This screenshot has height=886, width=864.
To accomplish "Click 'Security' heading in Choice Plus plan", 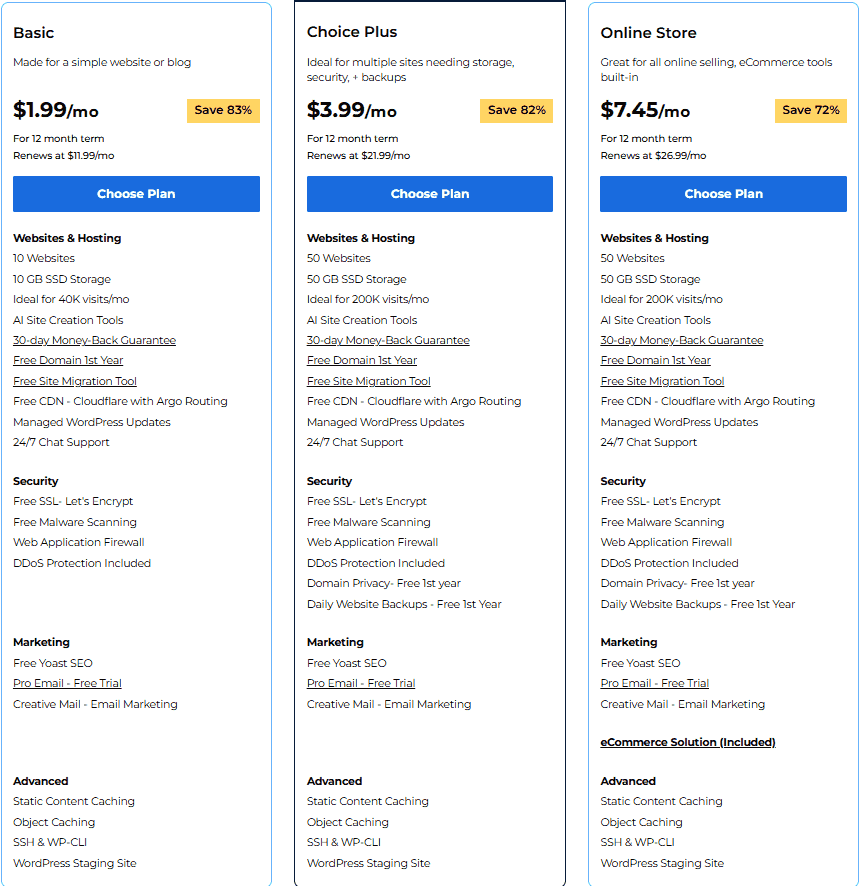I will tap(329, 481).
